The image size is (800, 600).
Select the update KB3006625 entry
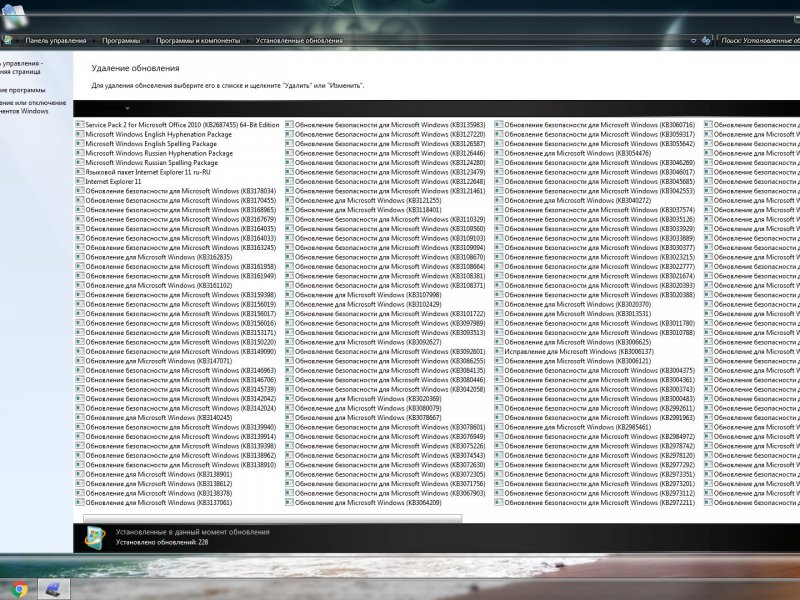[x=578, y=342]
